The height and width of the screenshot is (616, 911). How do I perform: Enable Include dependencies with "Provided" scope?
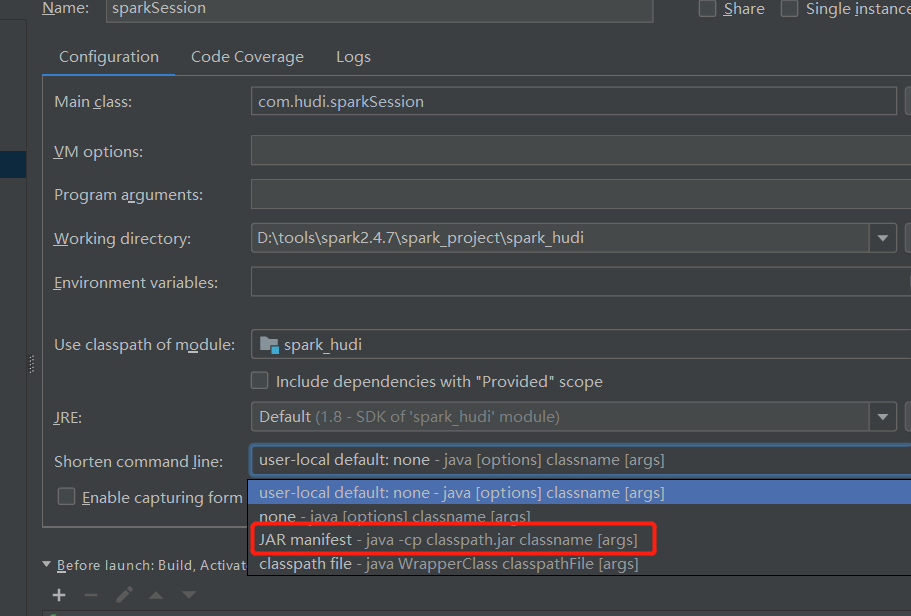click(x=259, y=381)
